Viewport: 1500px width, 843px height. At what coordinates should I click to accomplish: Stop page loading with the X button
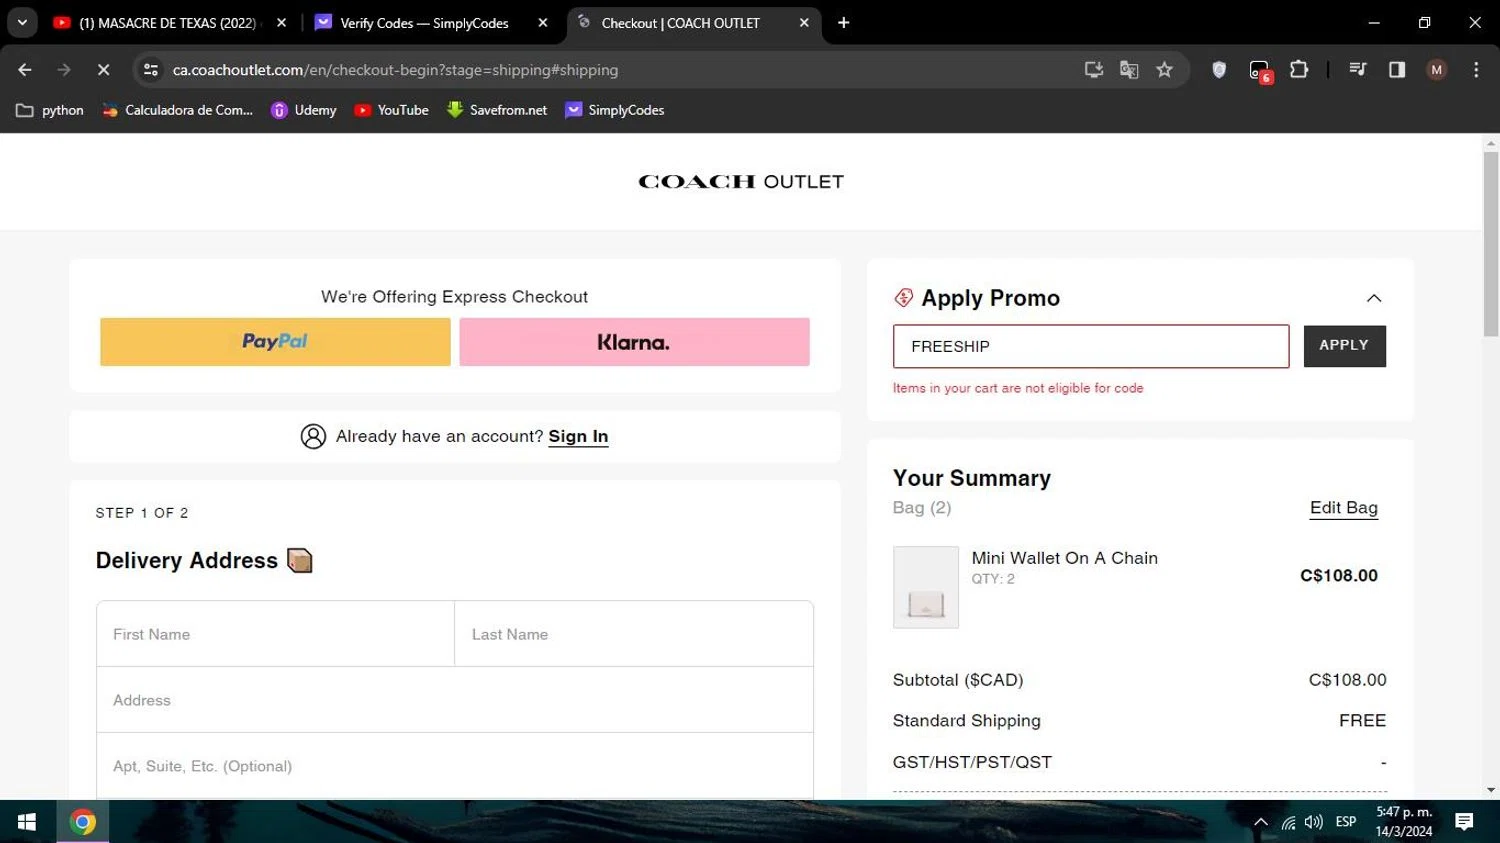click(103, 70)
